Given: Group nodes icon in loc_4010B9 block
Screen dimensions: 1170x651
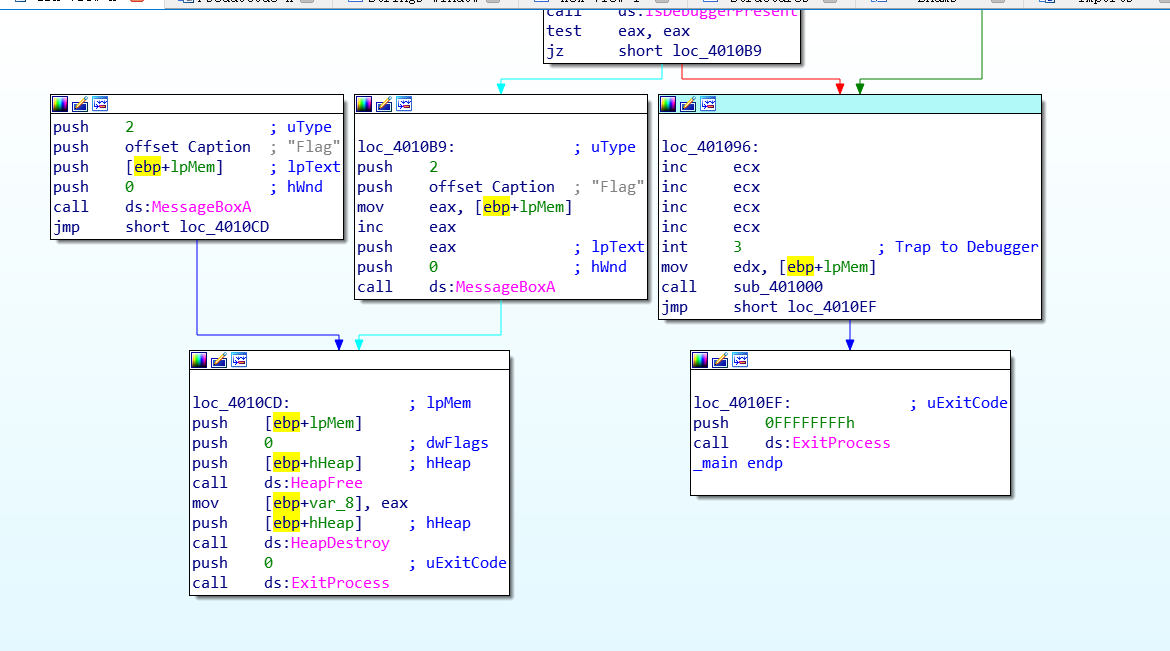Looking at the screenshot, I should [x=404, y=104].
